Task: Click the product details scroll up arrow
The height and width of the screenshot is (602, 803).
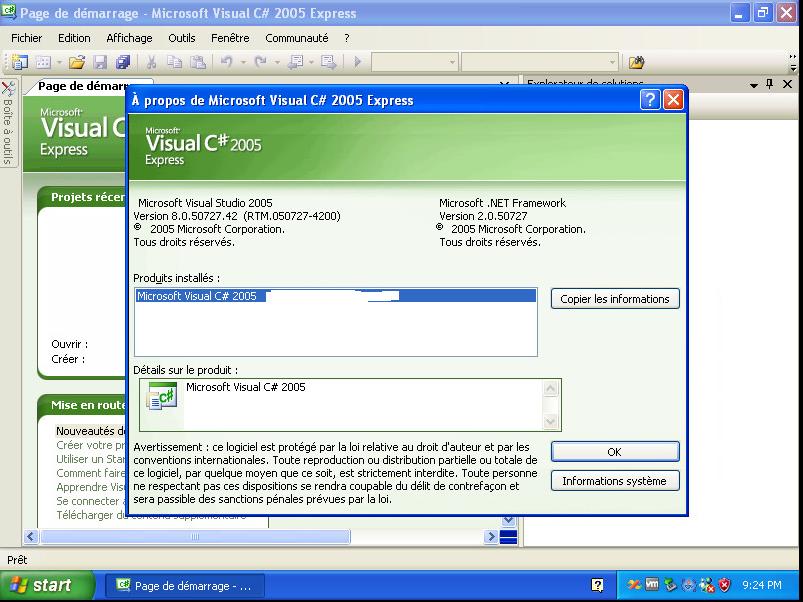Action: 551,389
